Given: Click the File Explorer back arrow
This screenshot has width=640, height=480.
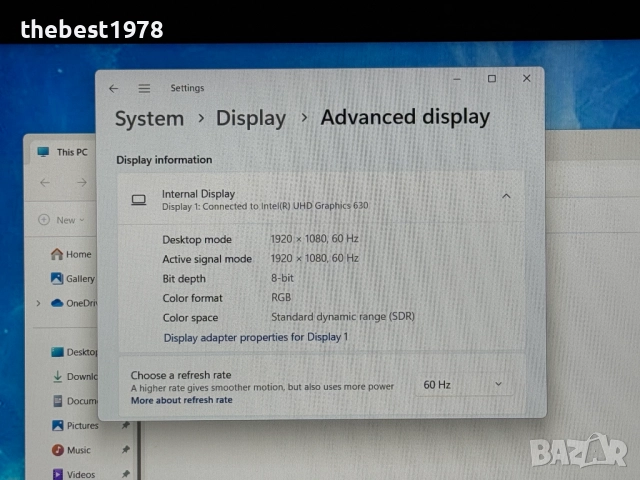Looking at the screenshot, I should tap(44, 183).
